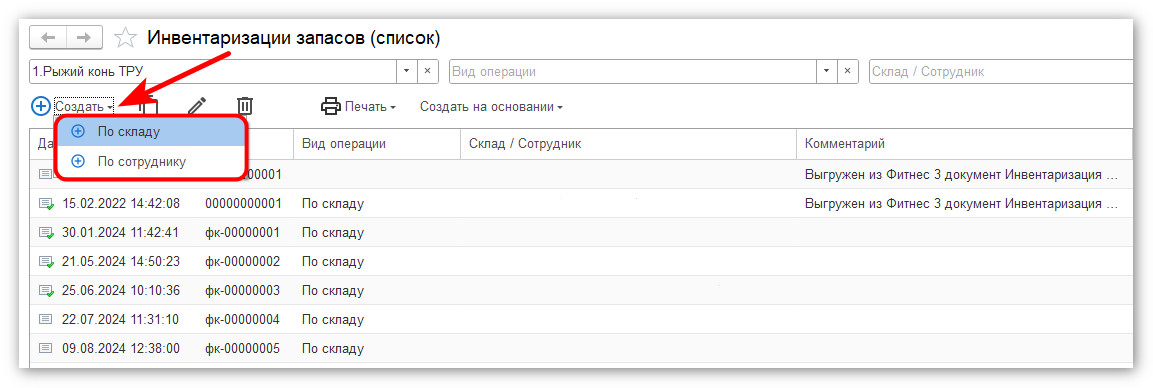The height and width of the screenshot is (388, 1153).
Task: Click the 1.Рыжий конь ТРУ field
Action: tap(213, 71)
